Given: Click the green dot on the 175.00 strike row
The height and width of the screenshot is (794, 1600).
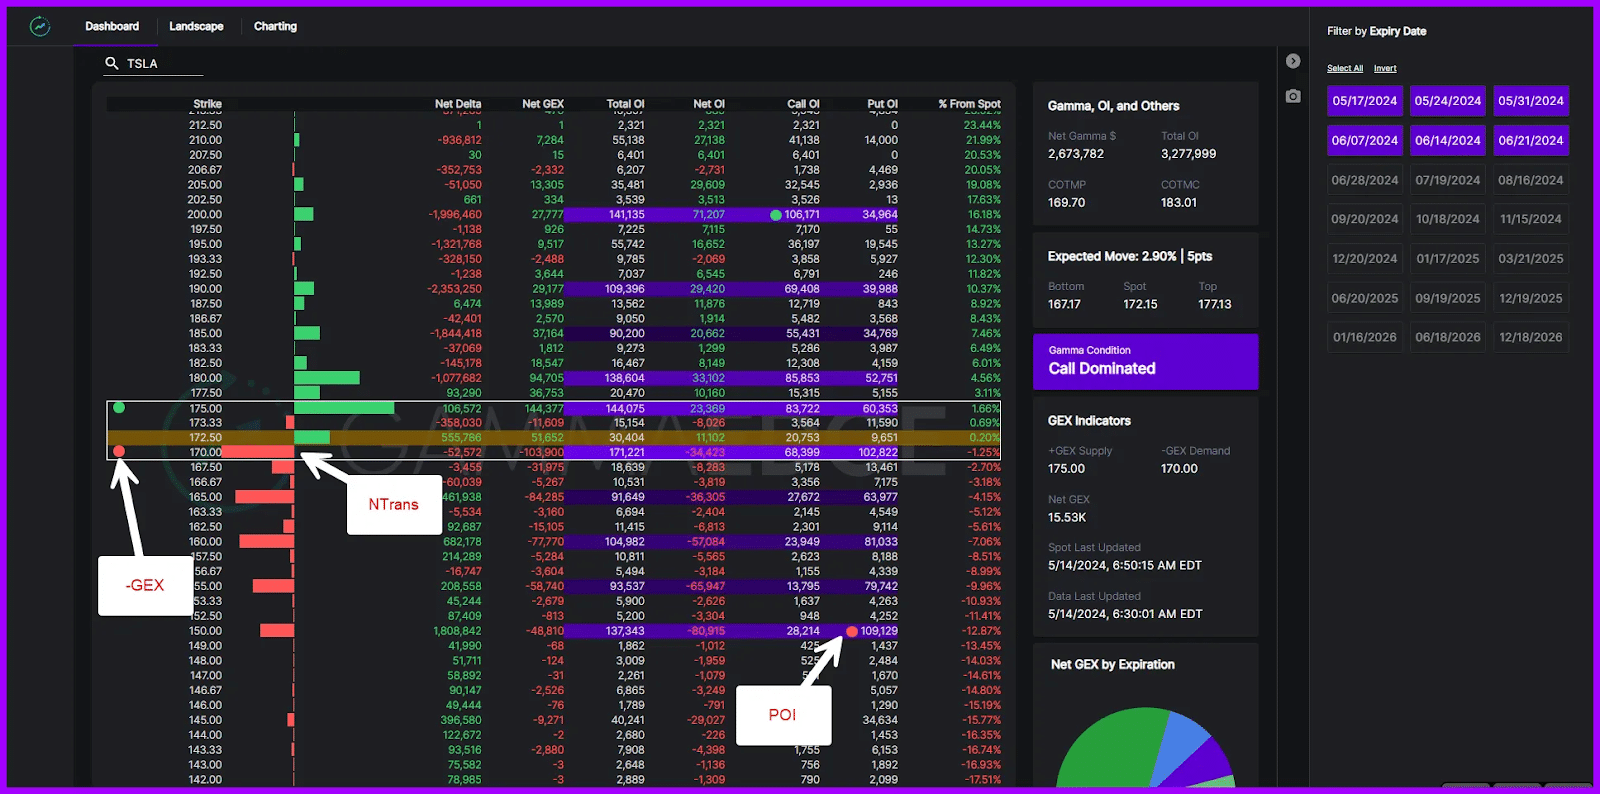Looking at the screenshot, I should point(119,407).
